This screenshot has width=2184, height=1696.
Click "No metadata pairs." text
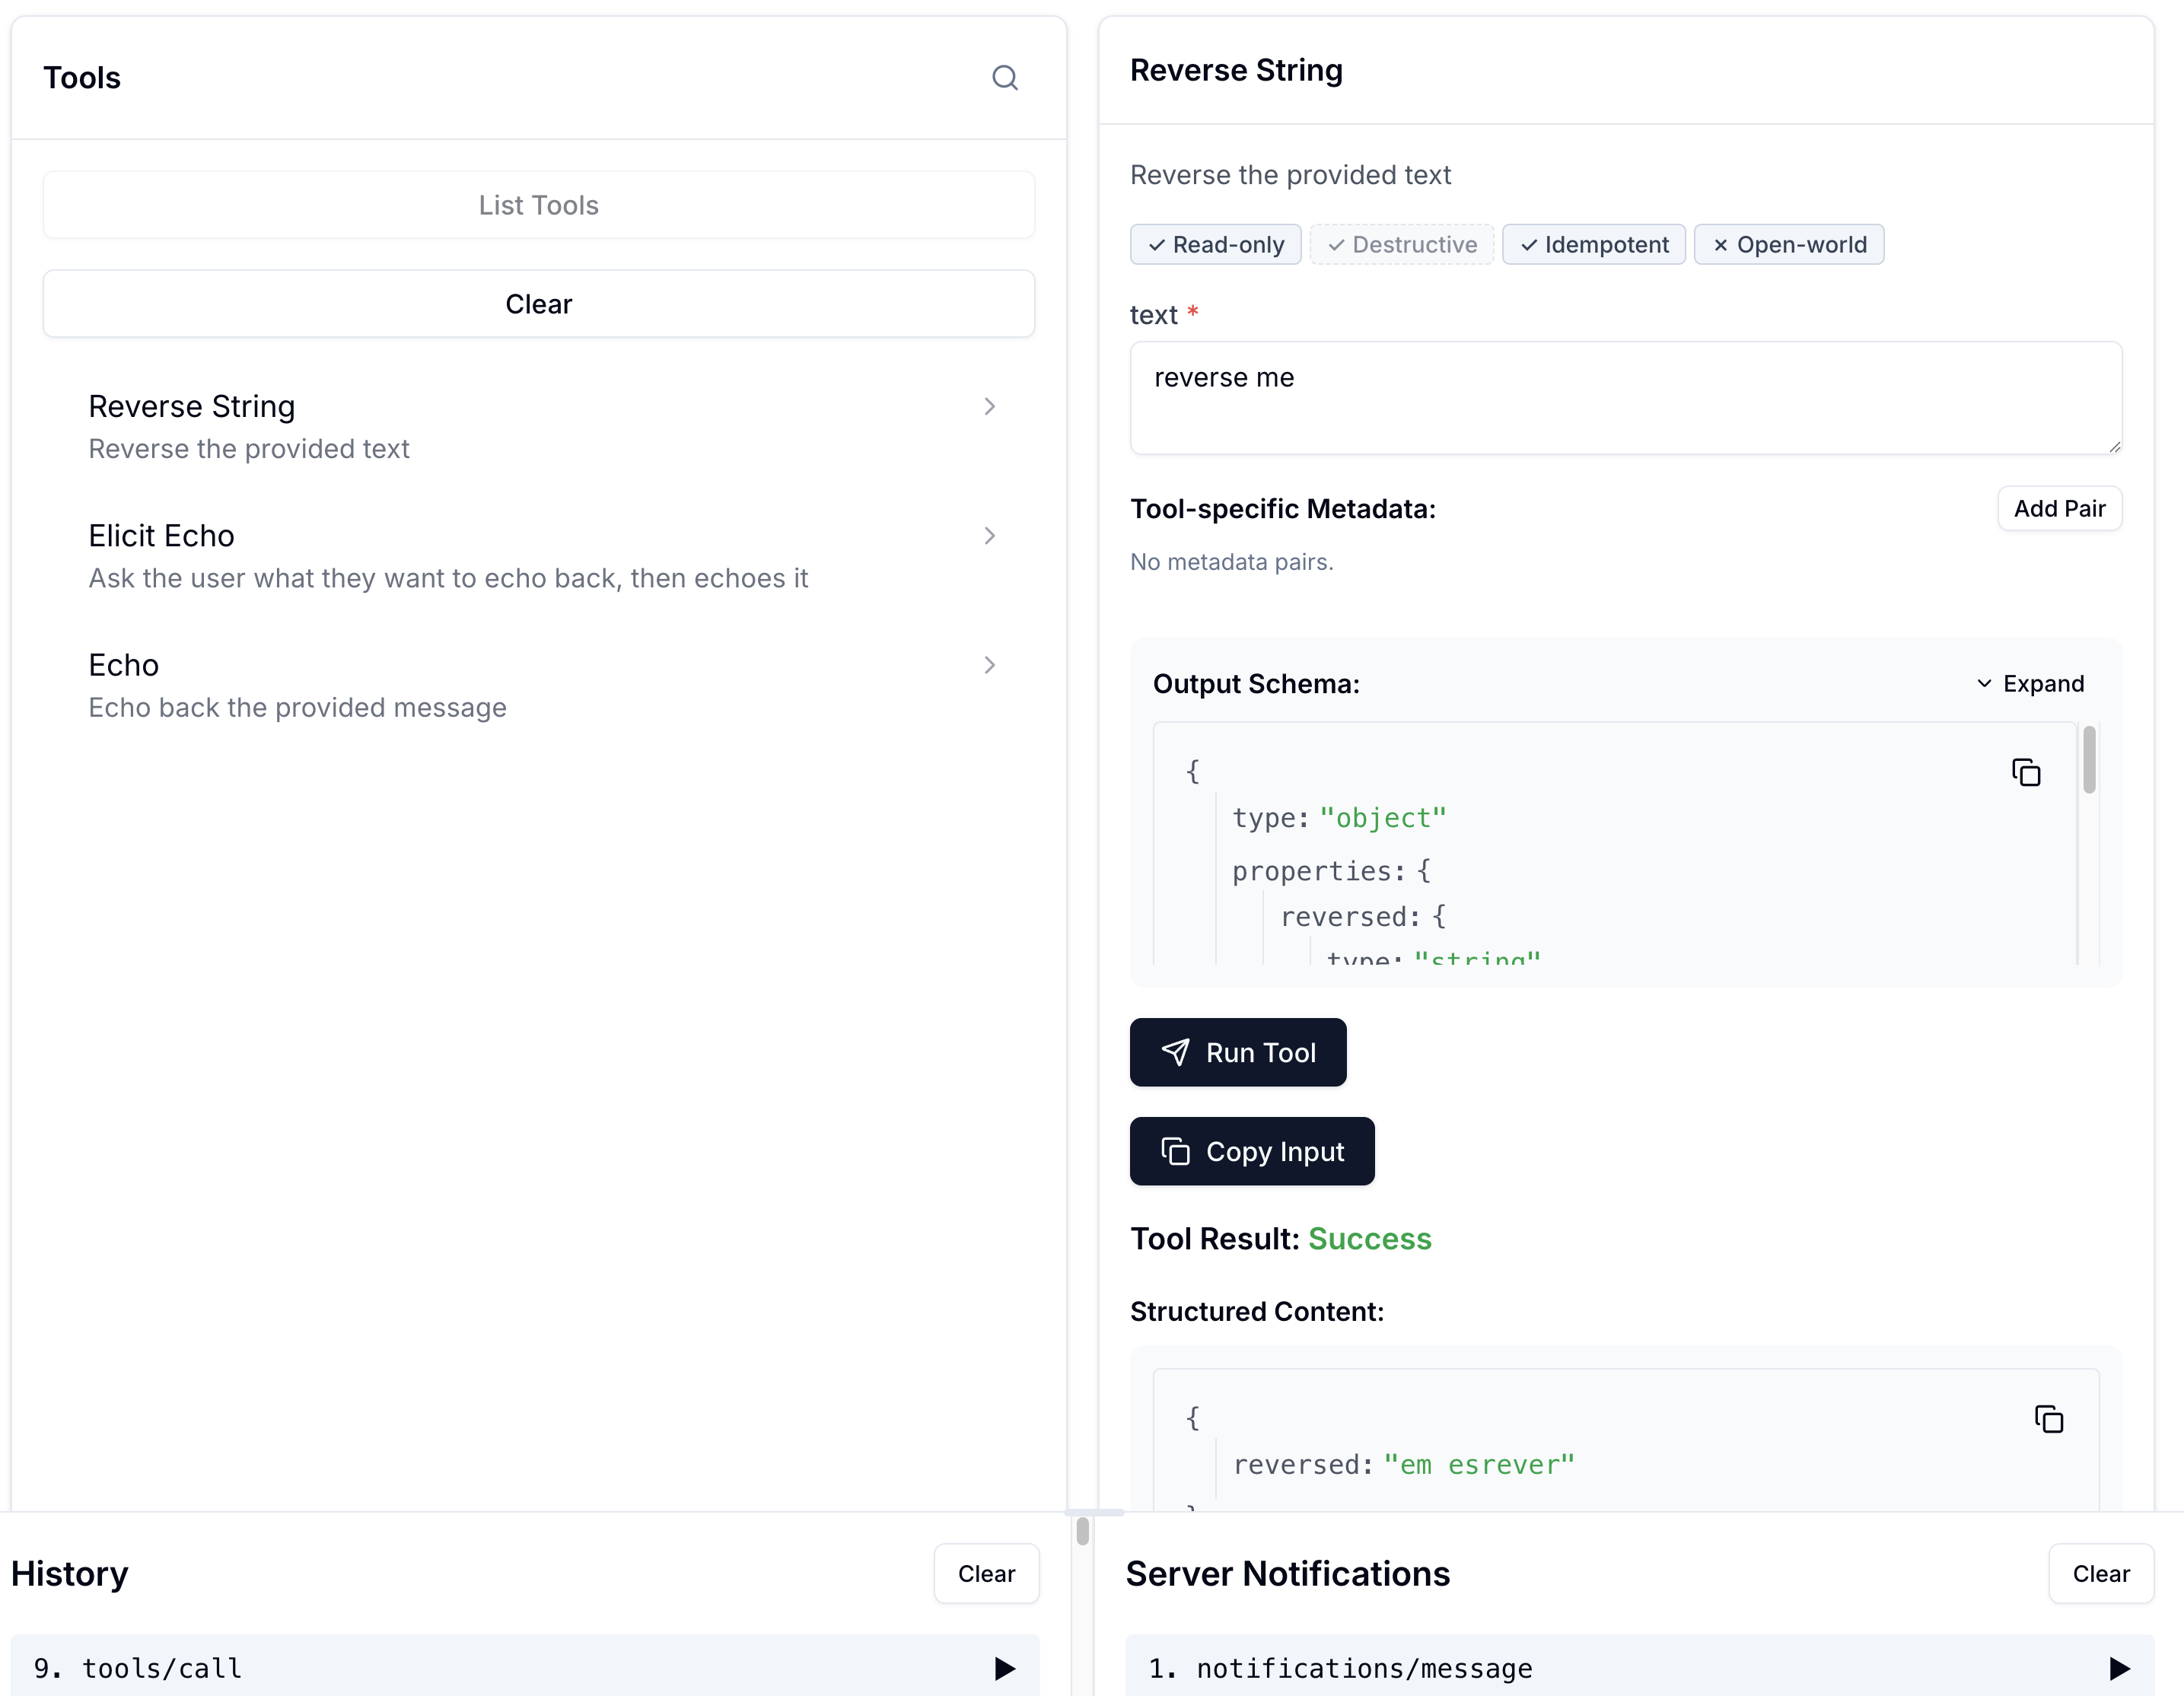pos(1231,562)
